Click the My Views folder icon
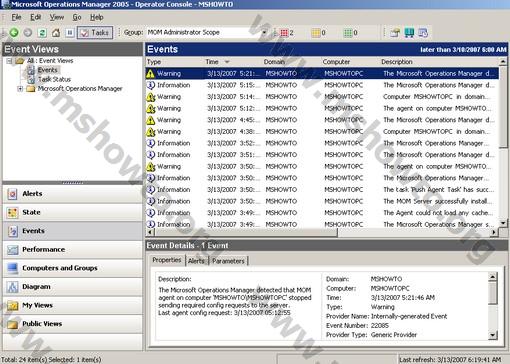The image size is (510, 364). tap(13, 305)
